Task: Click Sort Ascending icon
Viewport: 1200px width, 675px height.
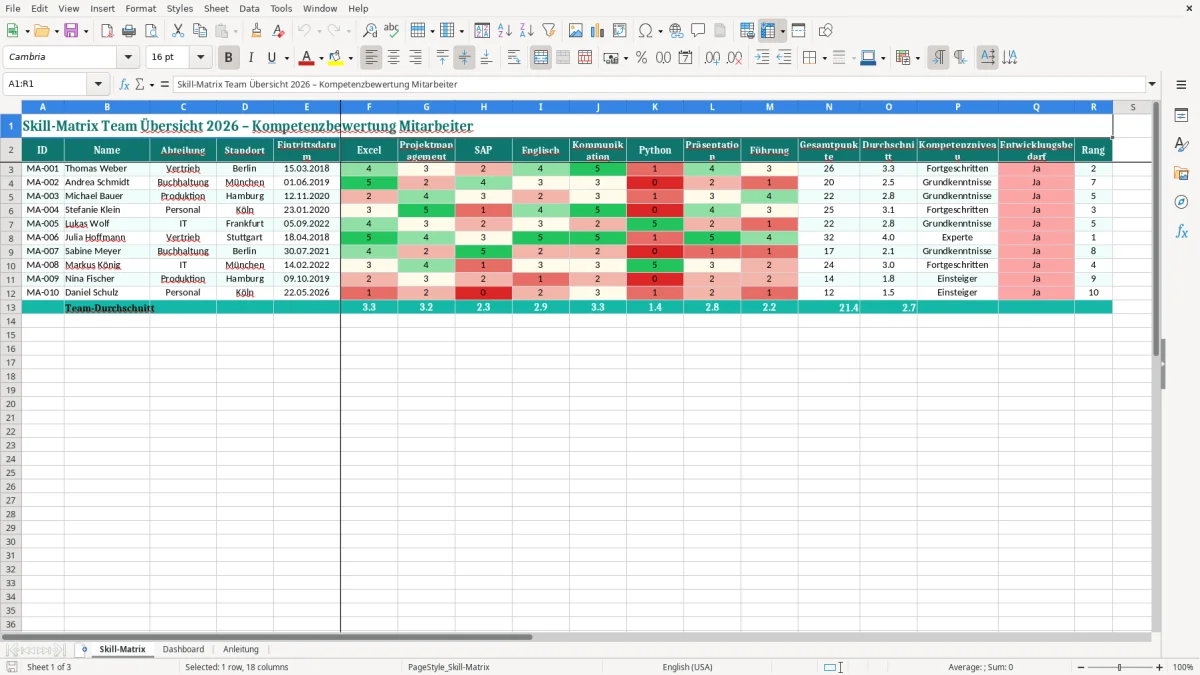Action: coord(505,31)
